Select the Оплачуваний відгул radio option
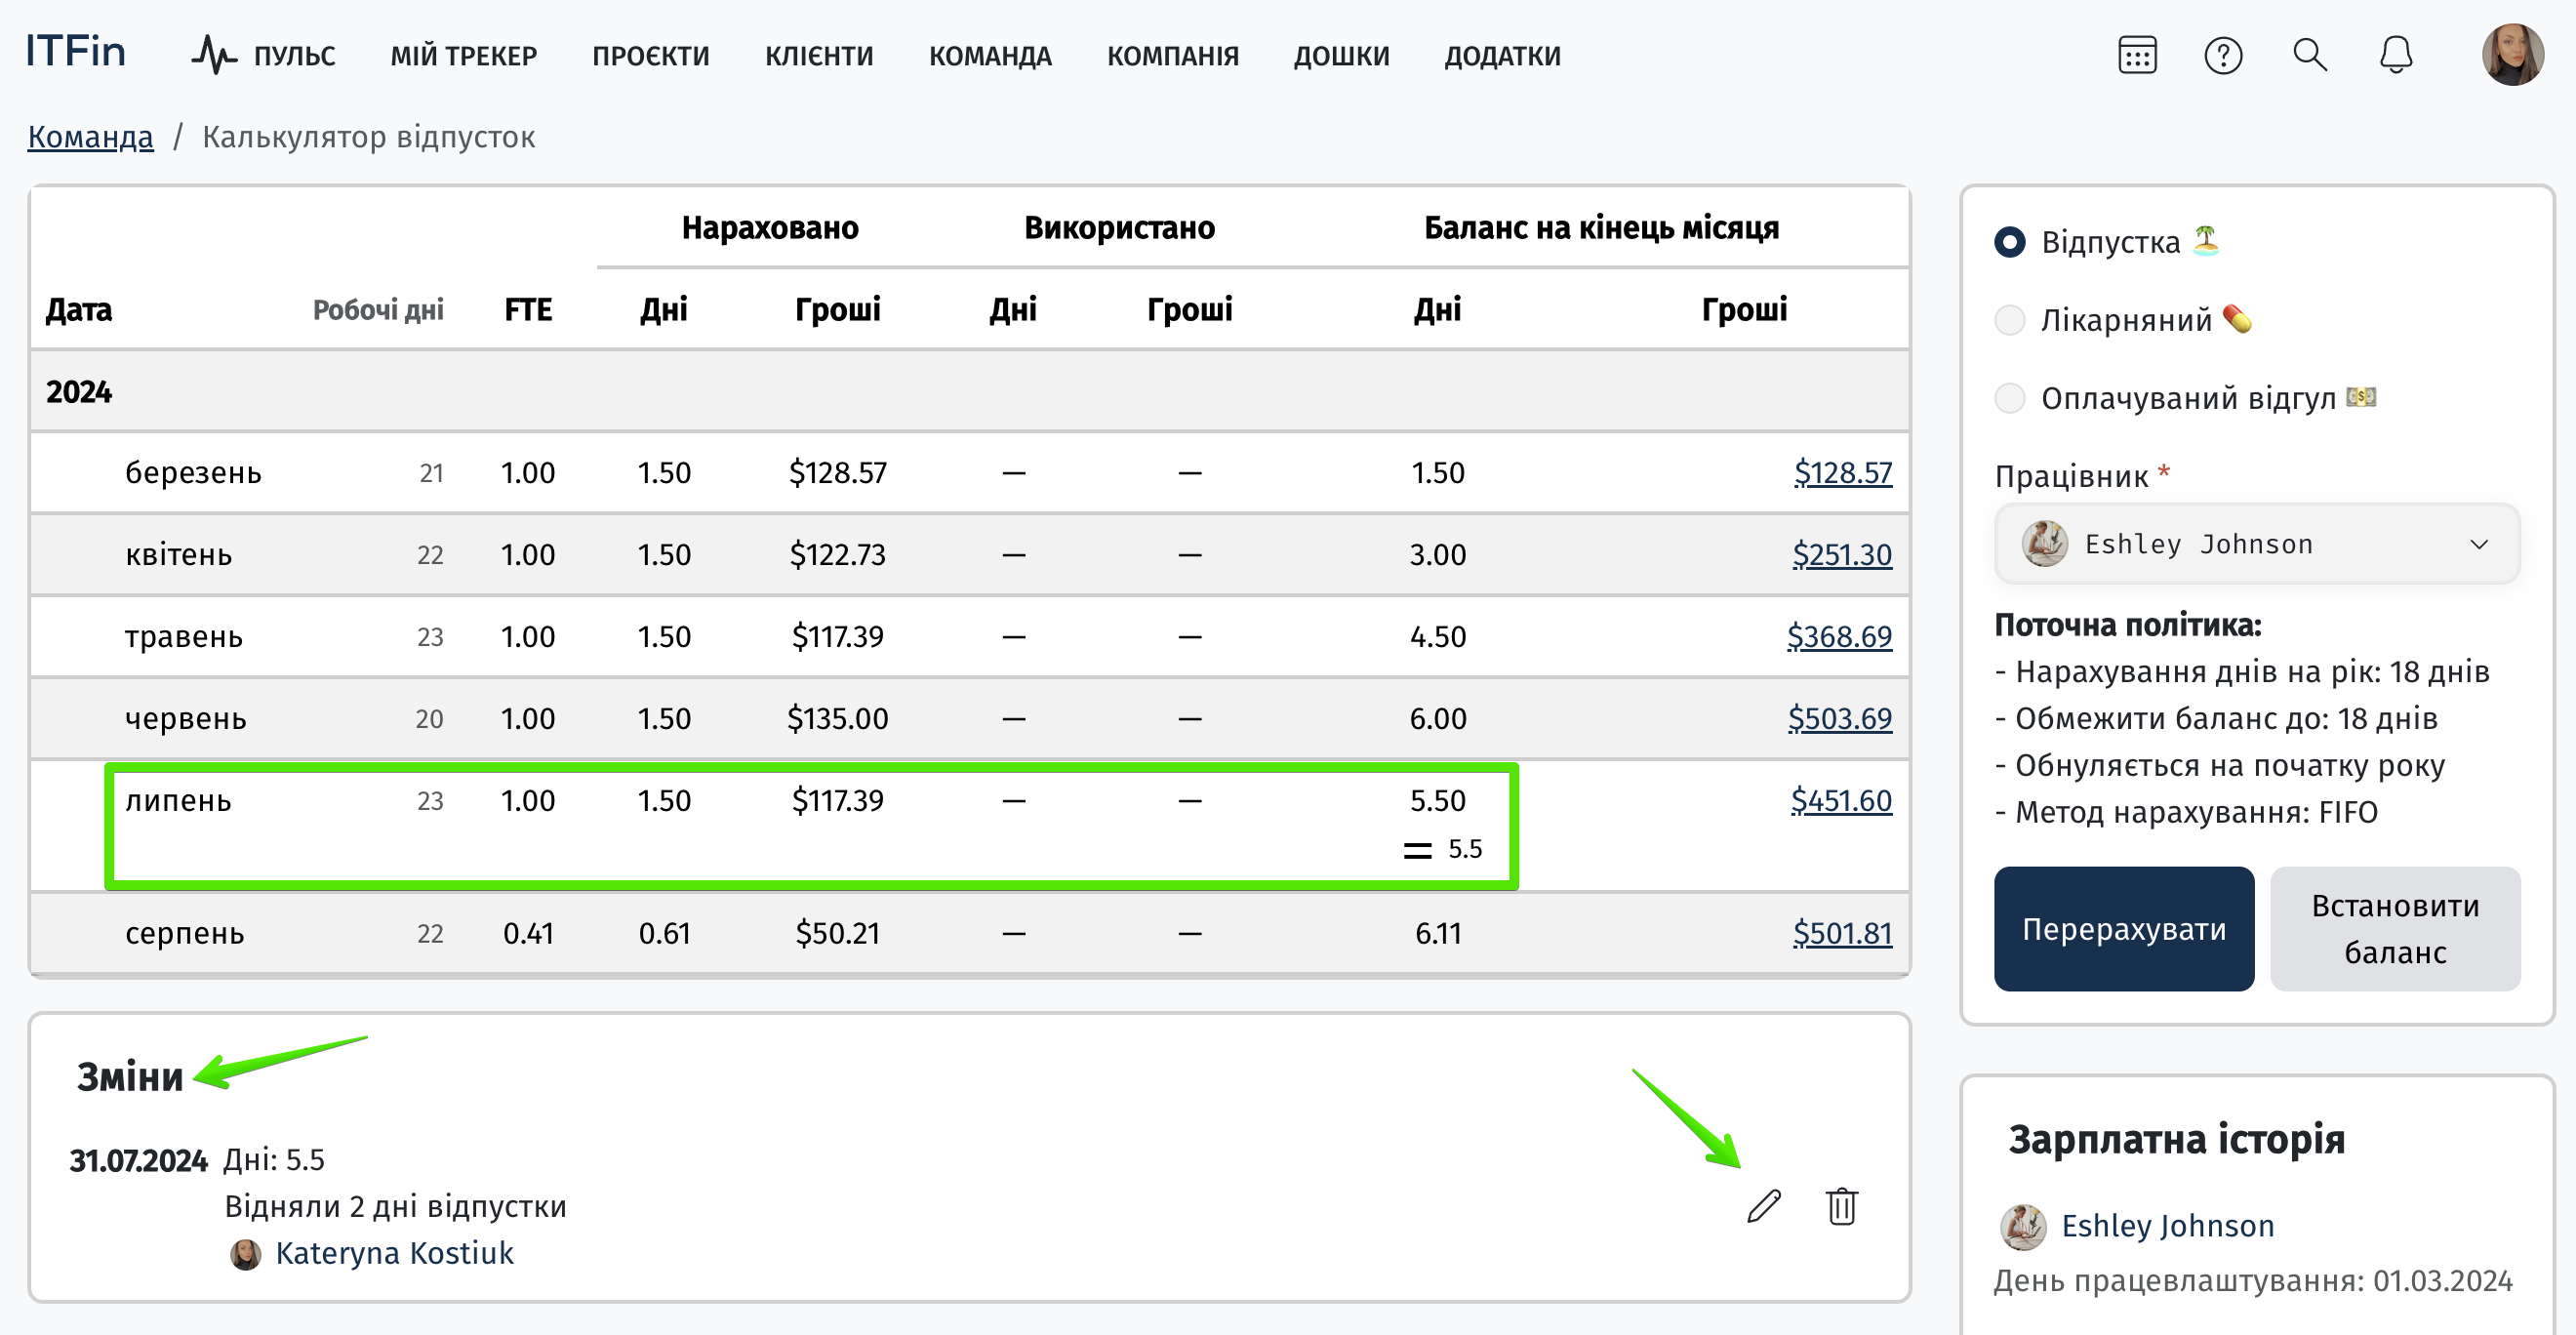2576x1335 pixels. [2009, 398]
